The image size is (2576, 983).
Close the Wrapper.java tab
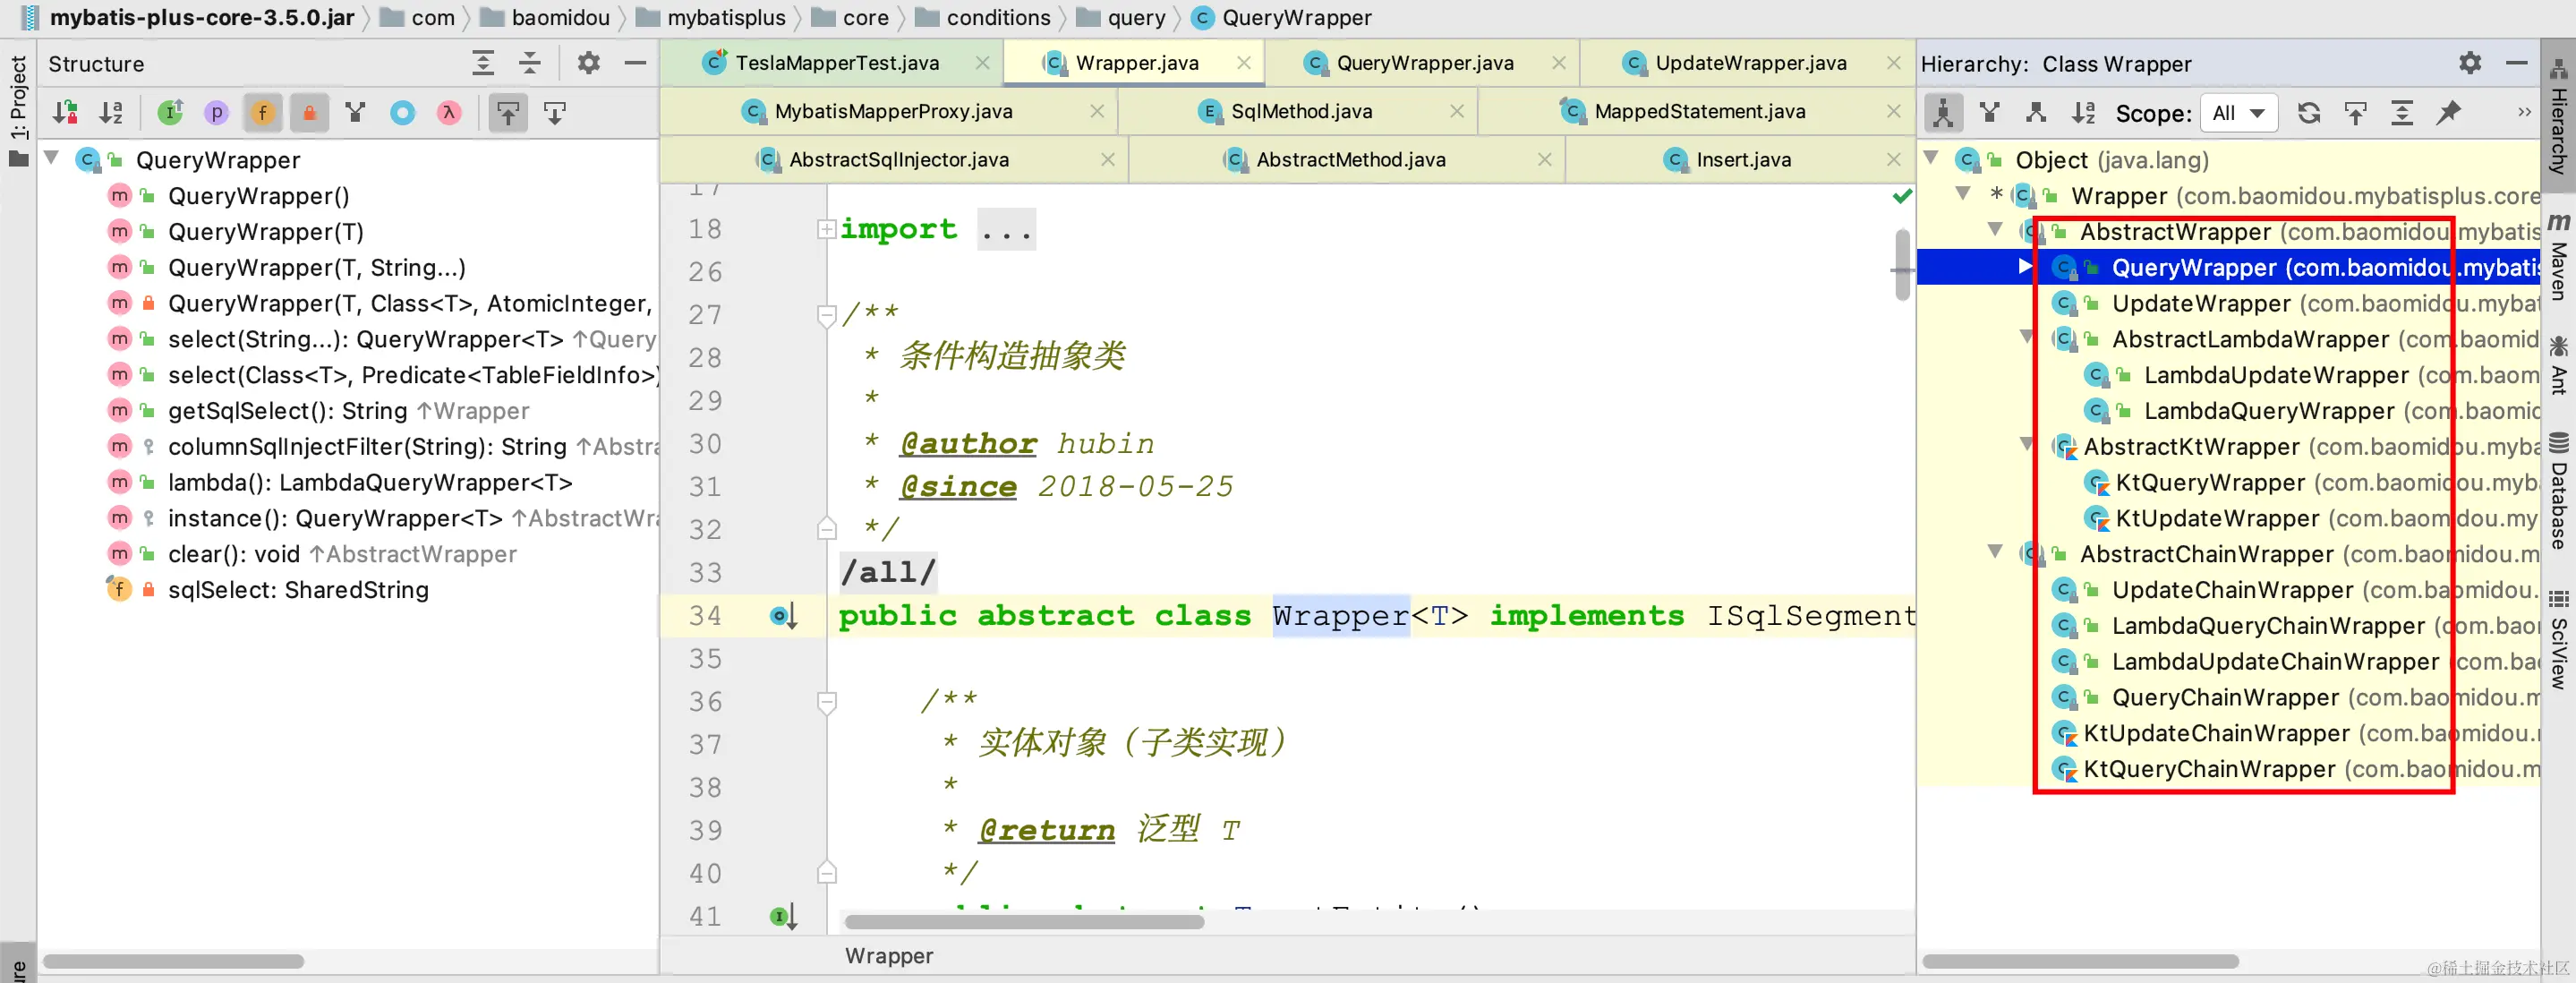[1243, 63]
